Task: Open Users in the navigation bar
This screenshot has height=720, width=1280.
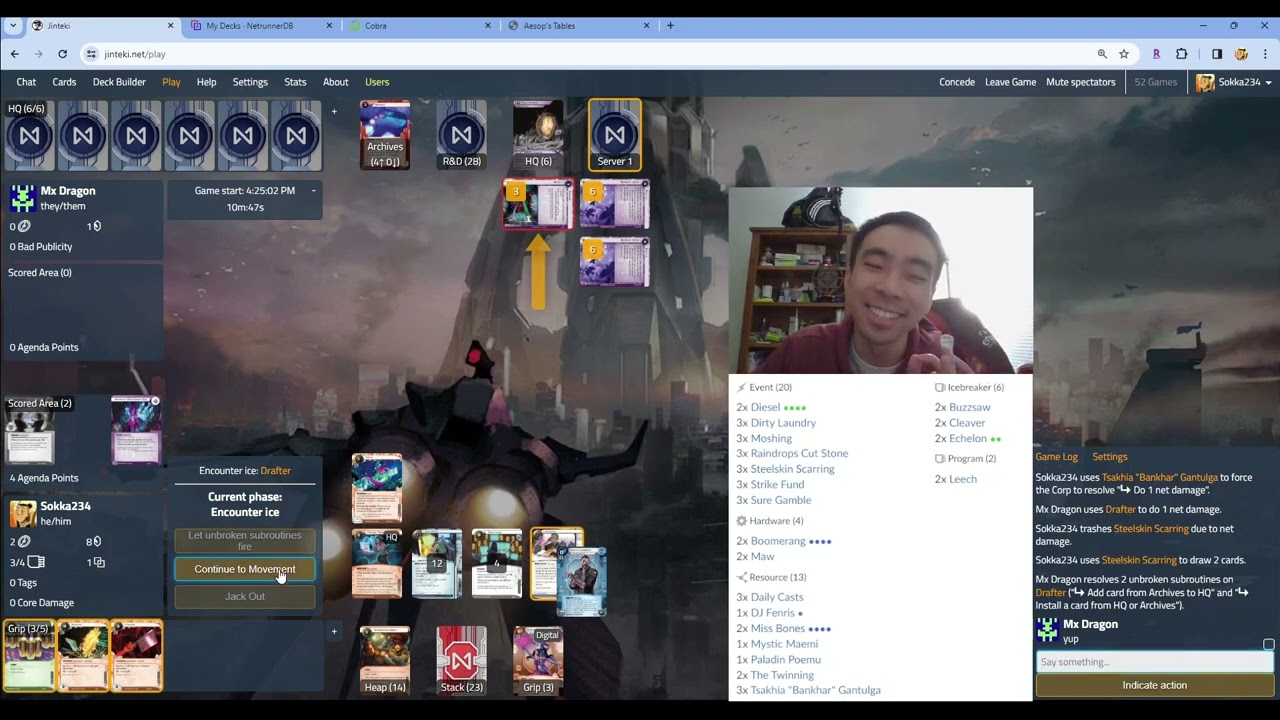Action: 377,82
